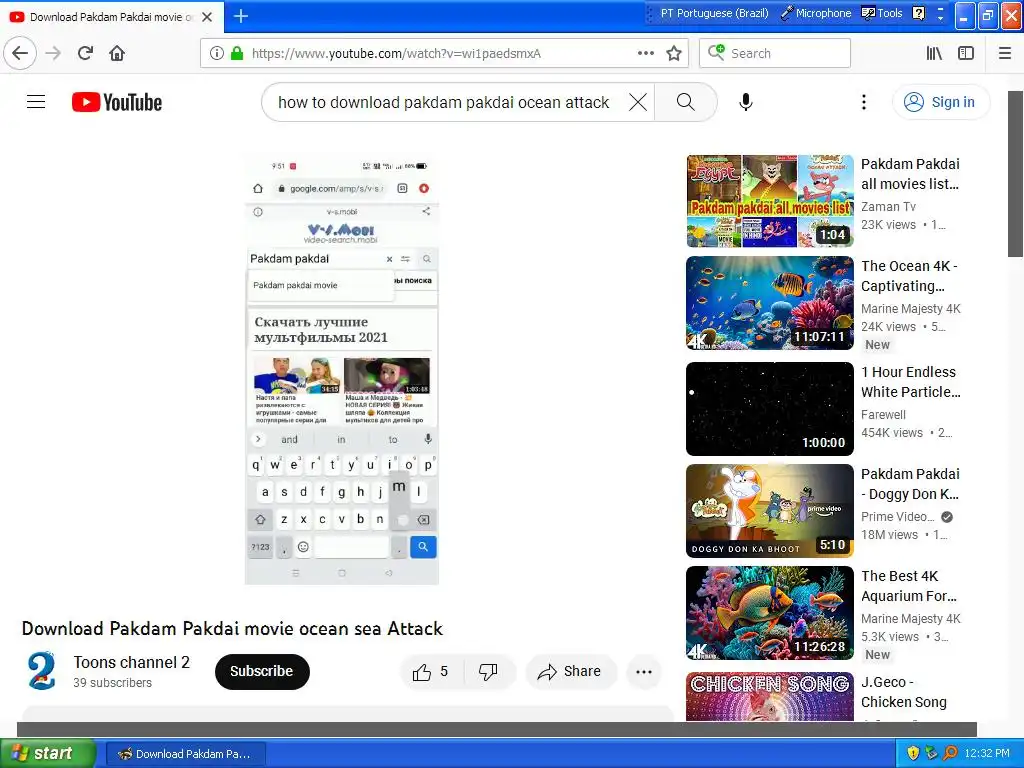The height and width of the screenshot is (768, 1024).
Task: Click the browser Search box
Action: click(x=775, y=53)
